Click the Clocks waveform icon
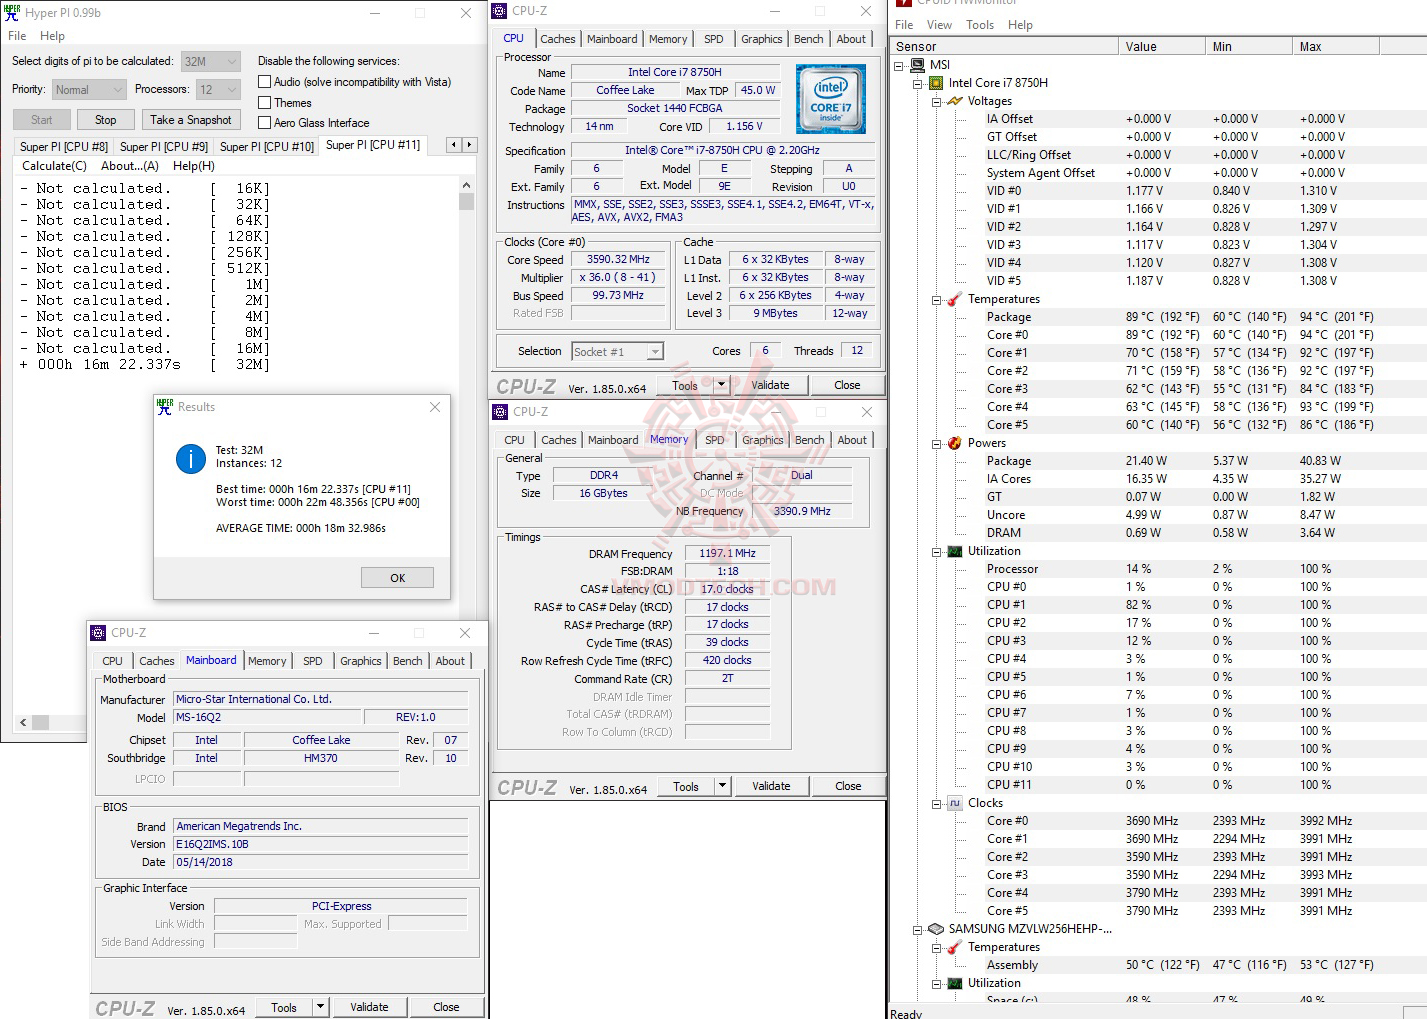Viewport: 1427px width, 1019px height. pos(955,803)
